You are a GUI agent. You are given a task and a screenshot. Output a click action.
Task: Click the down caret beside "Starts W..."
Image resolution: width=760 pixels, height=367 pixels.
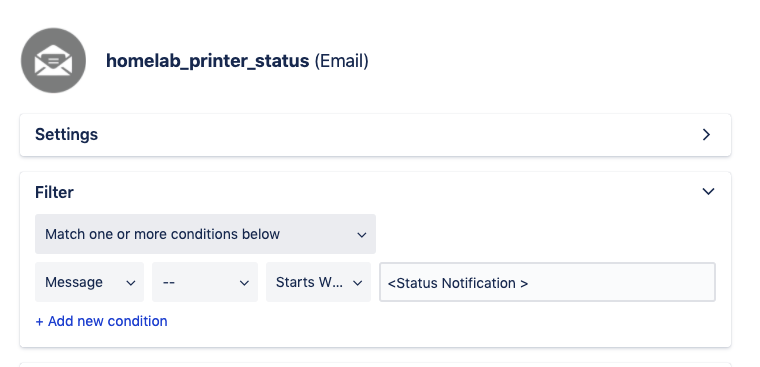[x=358, y=283]
